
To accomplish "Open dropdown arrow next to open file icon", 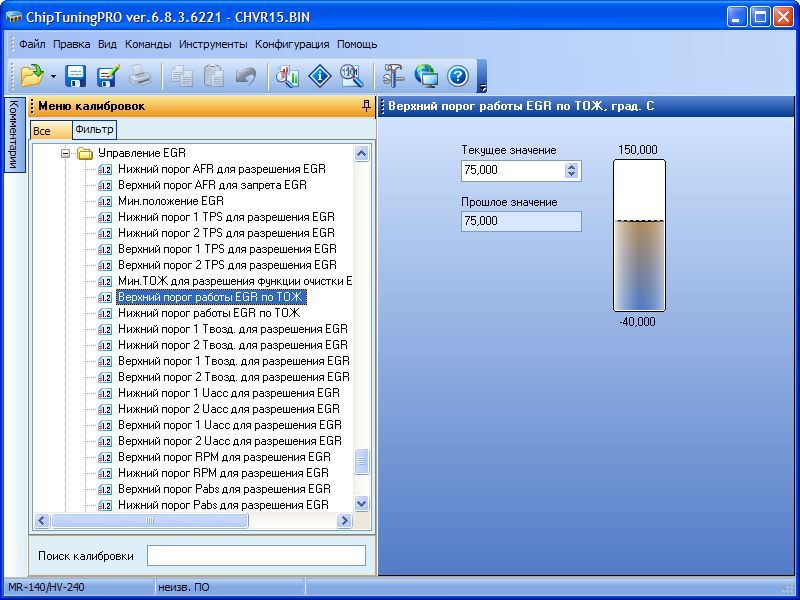I will click(53, 76).
